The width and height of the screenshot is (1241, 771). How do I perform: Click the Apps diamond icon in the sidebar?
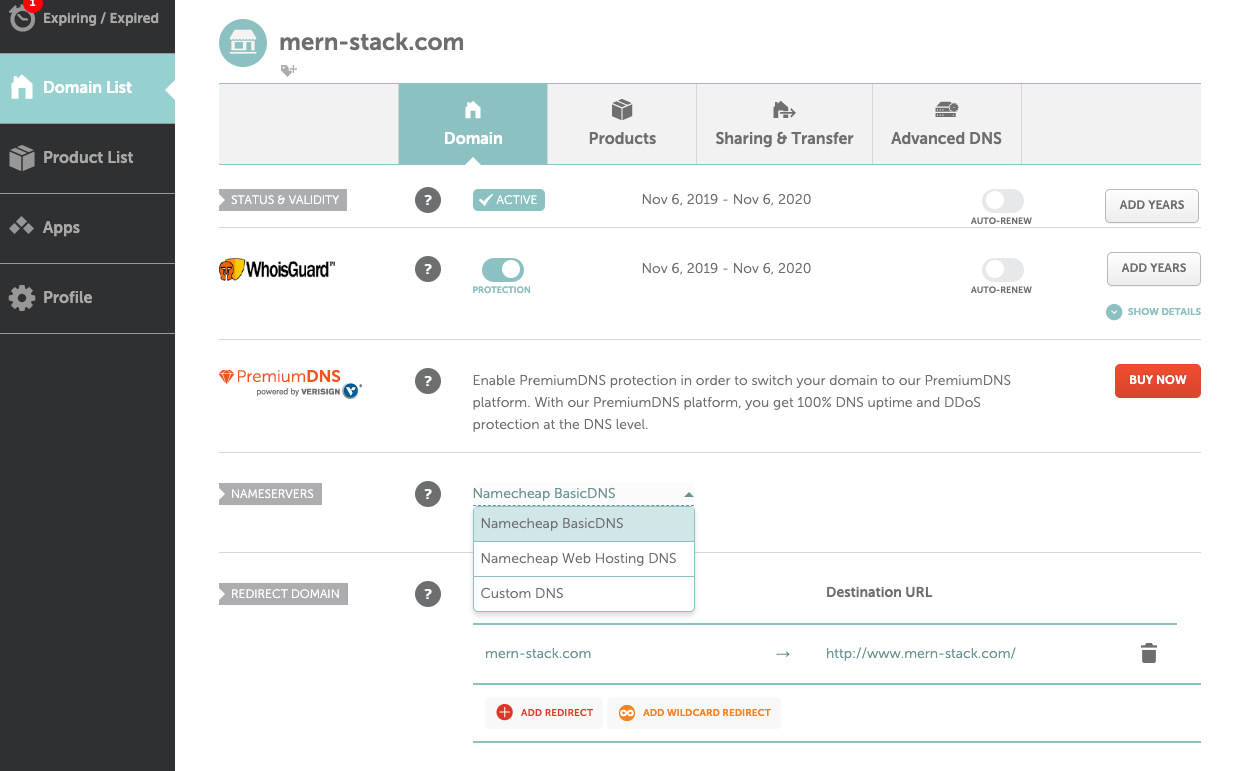(x=22, y=227)
